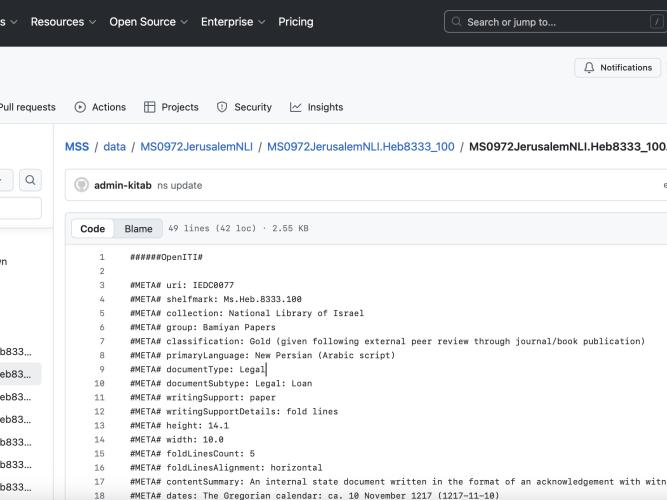Viewport: 667px width, 500px height.
Task: Click the file tree search magnifier icon
Action: click(x=30, y=180)
